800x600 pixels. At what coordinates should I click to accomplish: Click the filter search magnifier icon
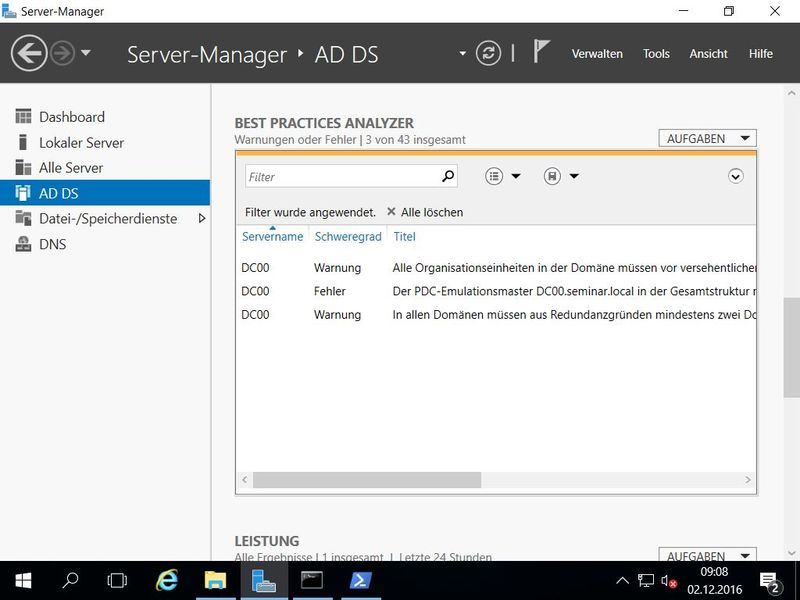click(448, 177)
